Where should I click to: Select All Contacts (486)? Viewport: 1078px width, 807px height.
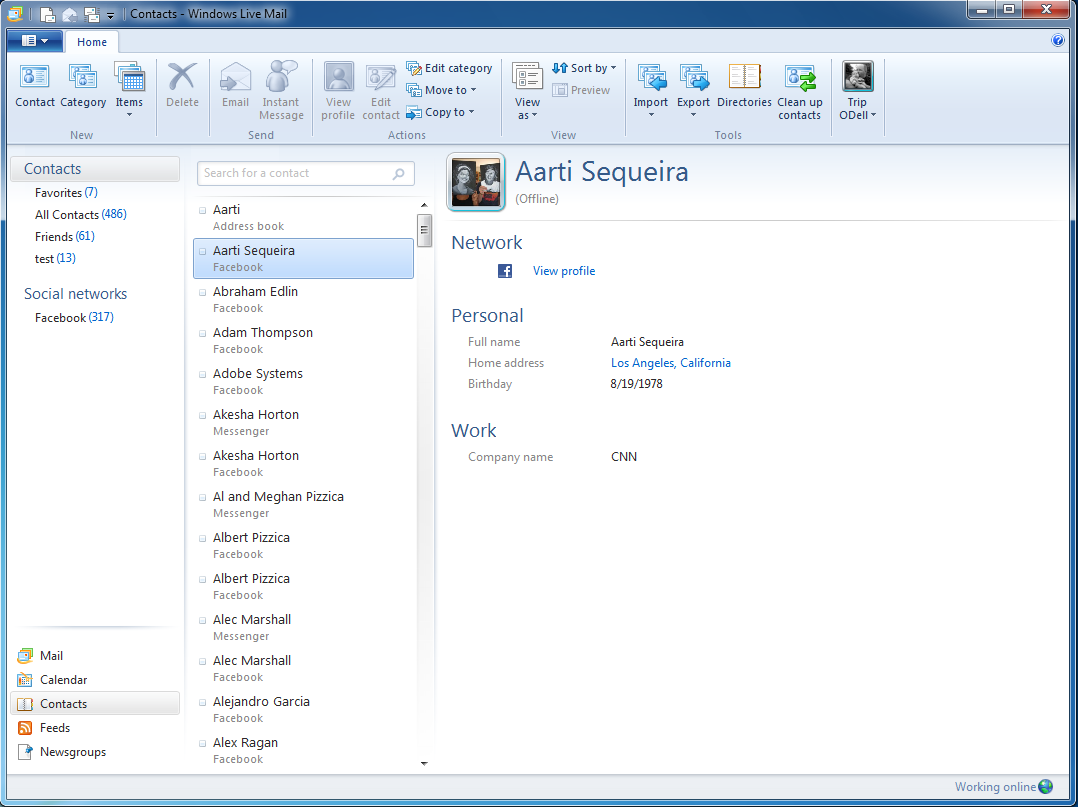80,214
